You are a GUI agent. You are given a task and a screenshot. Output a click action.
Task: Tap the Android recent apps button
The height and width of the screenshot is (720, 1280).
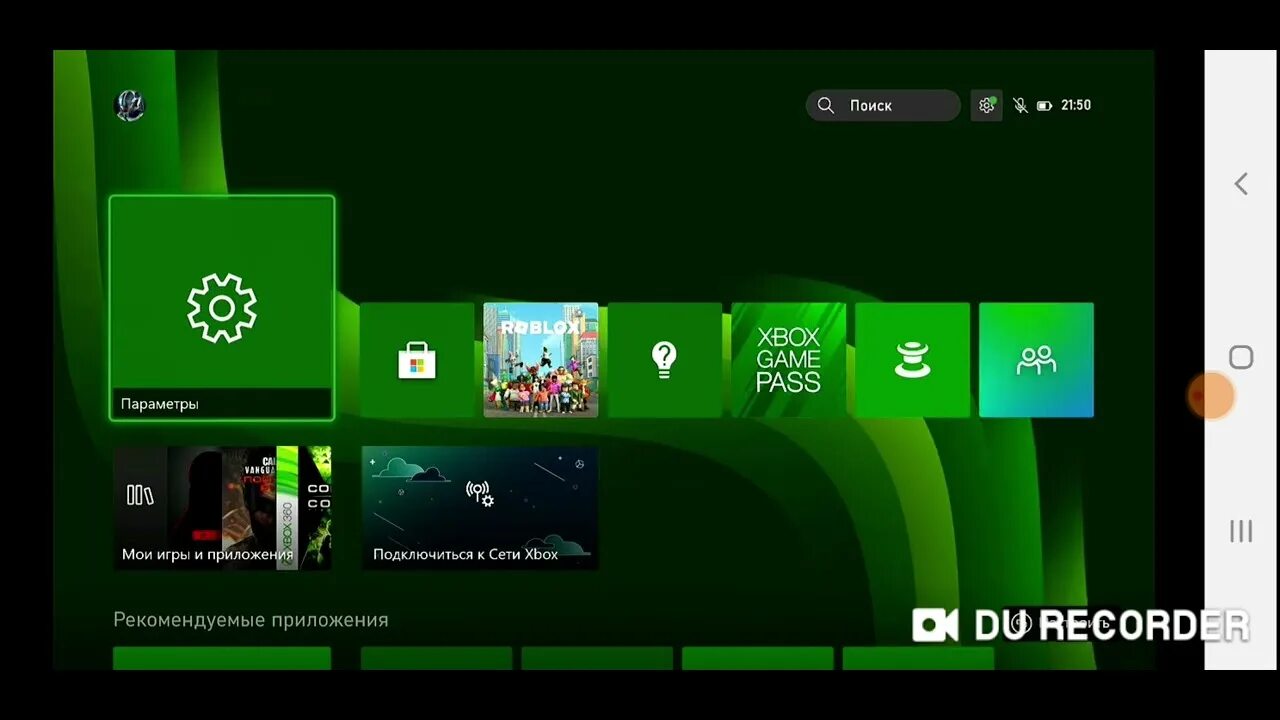[x=1241, y=531]
